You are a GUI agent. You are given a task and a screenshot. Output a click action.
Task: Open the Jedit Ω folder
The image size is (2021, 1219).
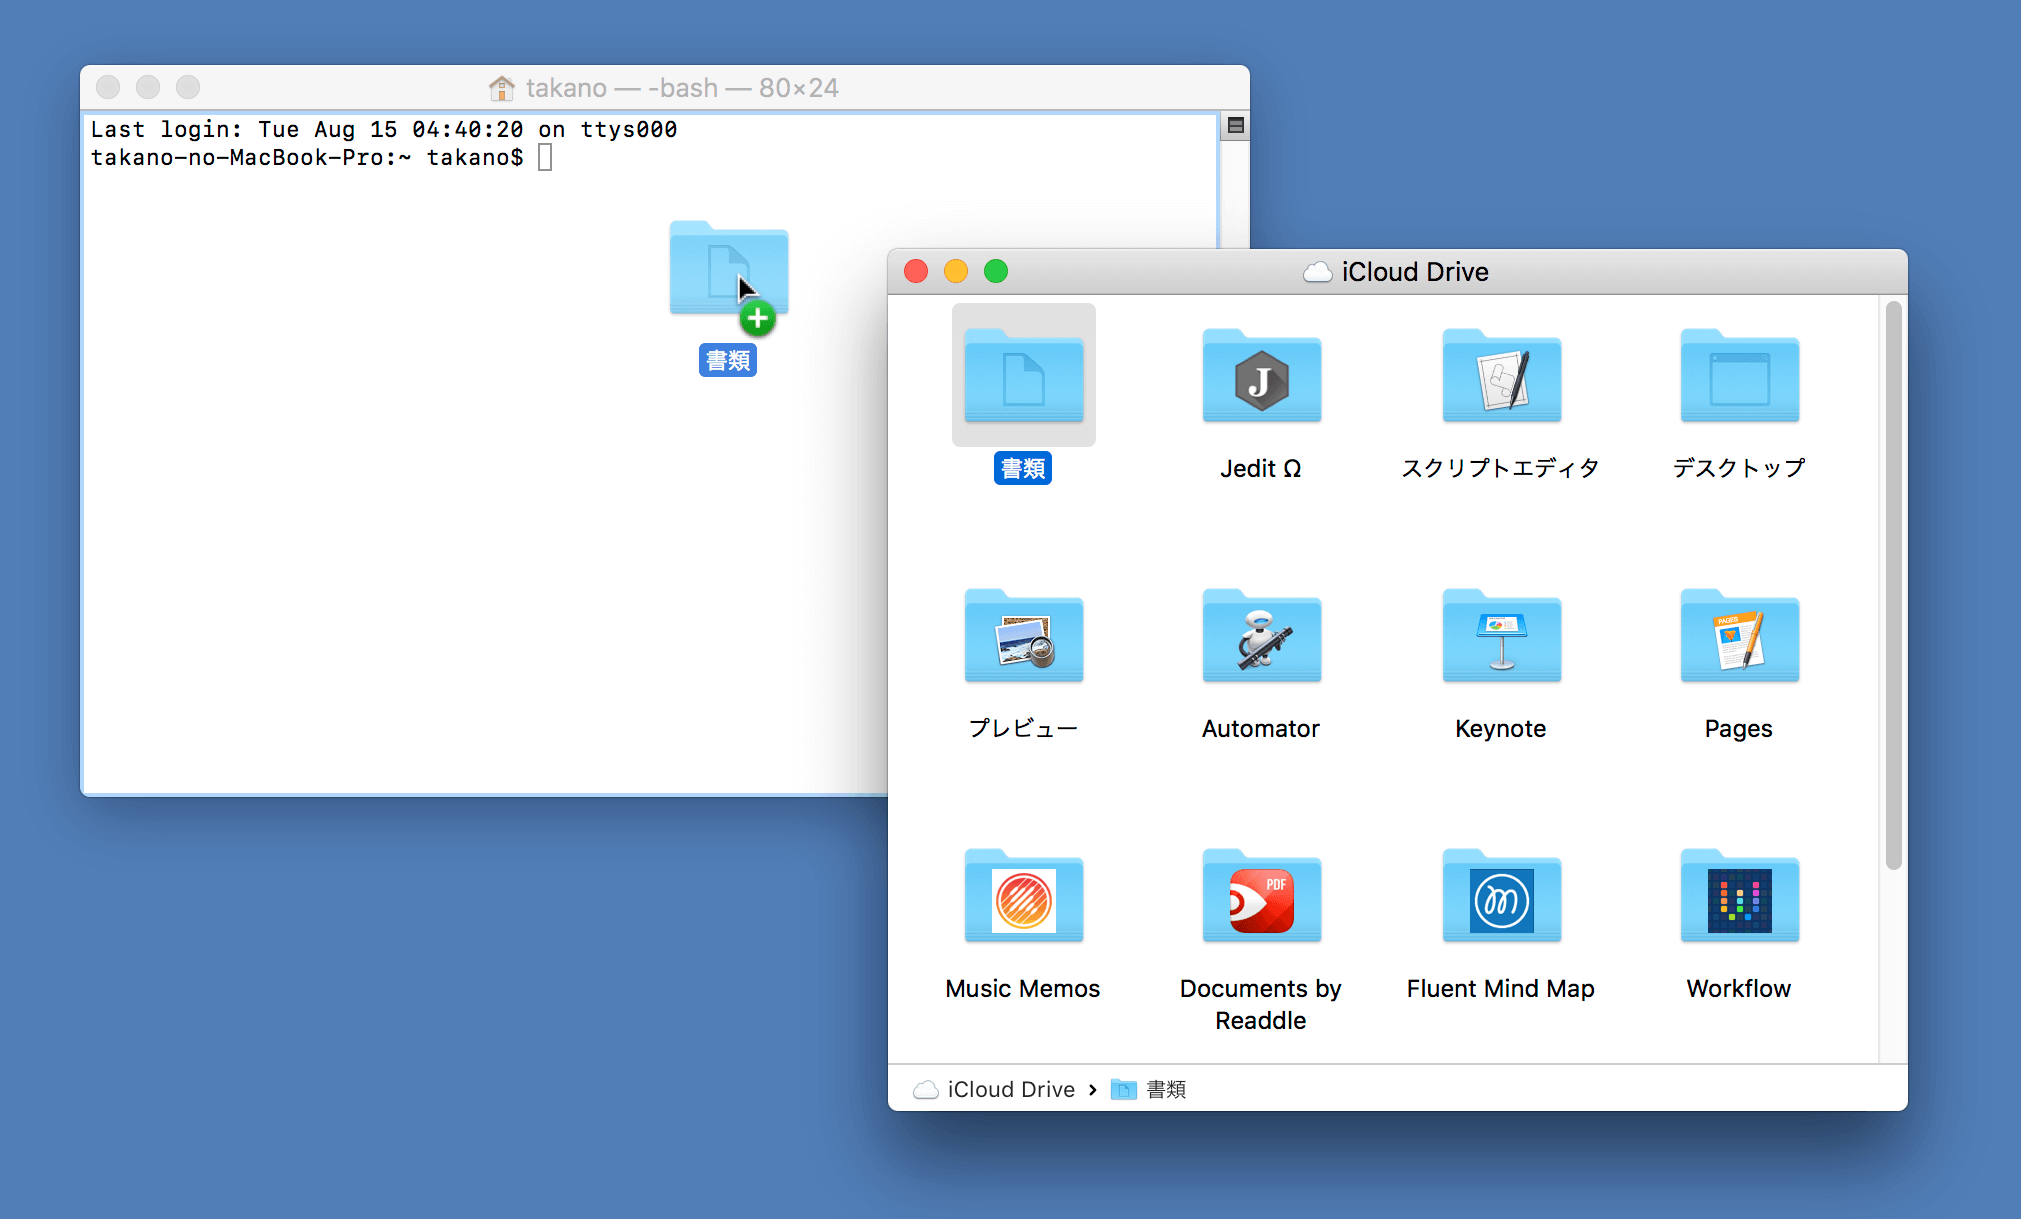click(x=1261, y=375)
